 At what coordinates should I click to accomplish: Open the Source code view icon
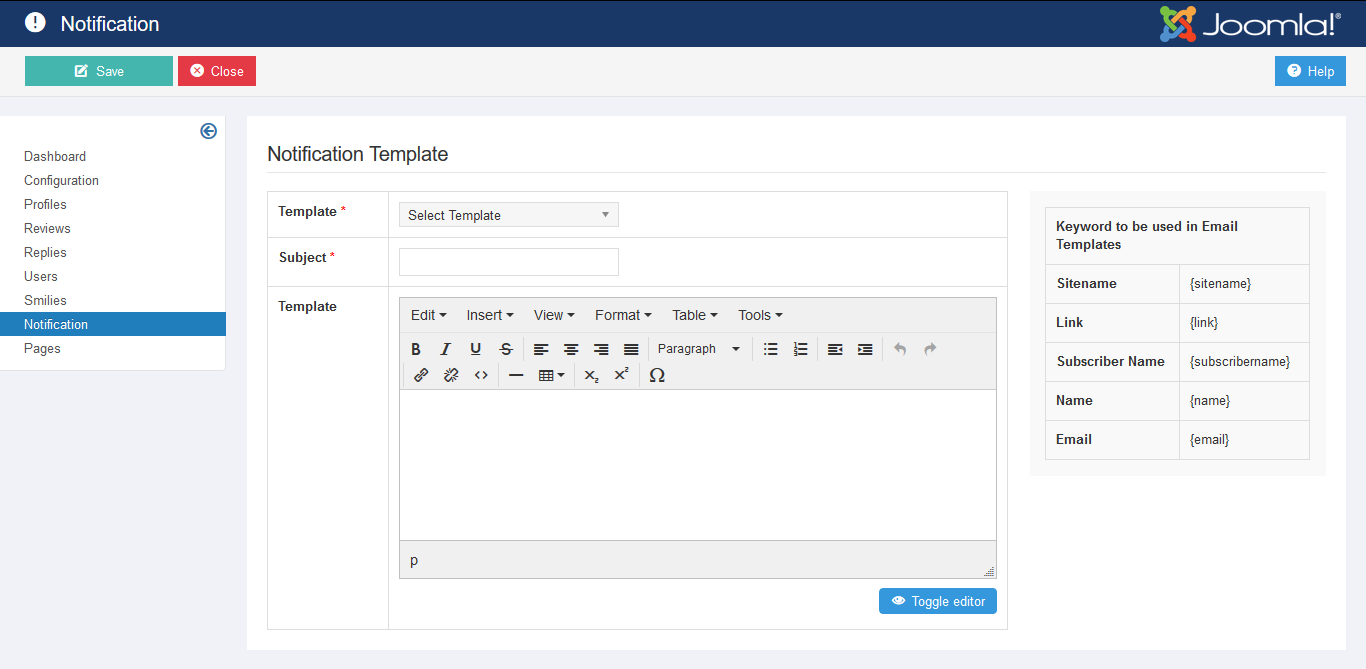[x=481, y=375]
